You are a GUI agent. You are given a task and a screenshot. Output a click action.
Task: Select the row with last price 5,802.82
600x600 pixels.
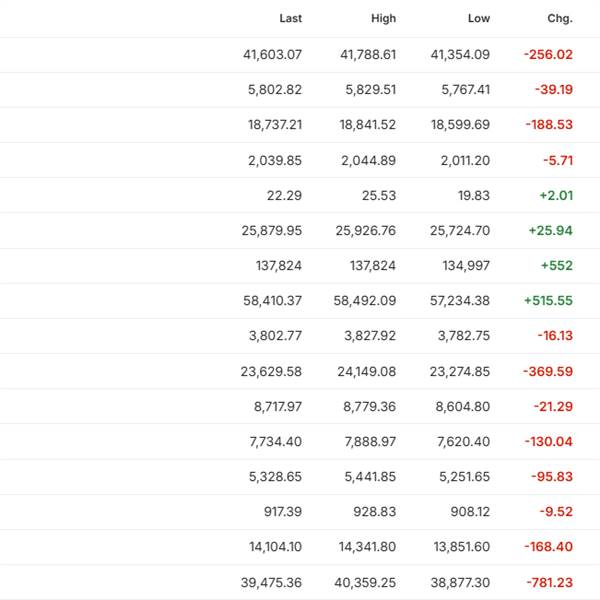point(300,90)
